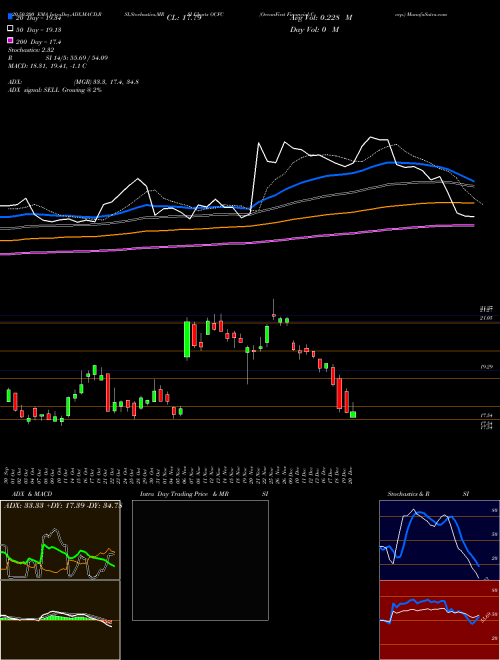Click the white 50 Day legend swatch
Viewport: 500px width, 660px height.
[x=10, y=29]
